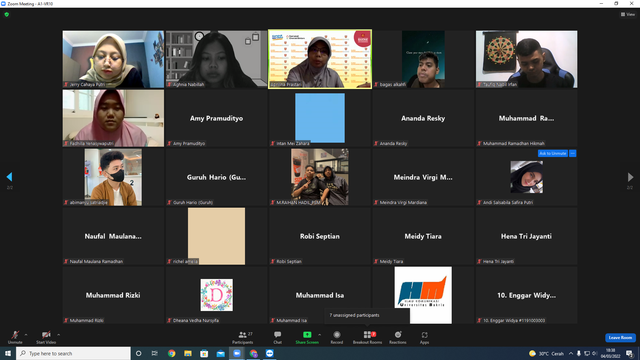
Task: Open video options arrow next to Start Video
Action: pos(59,335)
